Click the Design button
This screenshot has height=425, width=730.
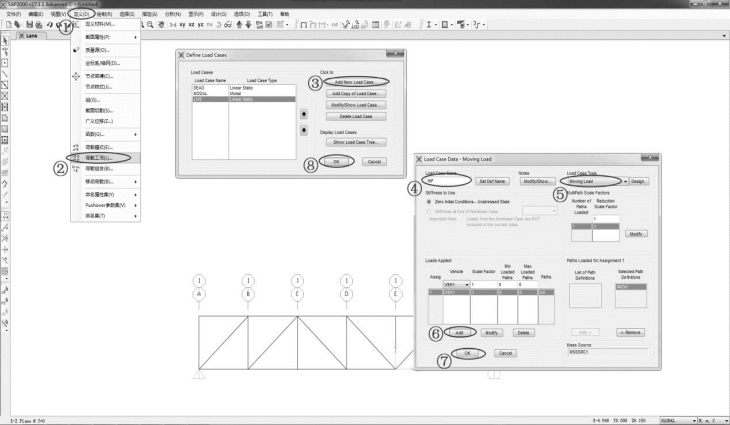pyautogui.click(x=639, y=181)
